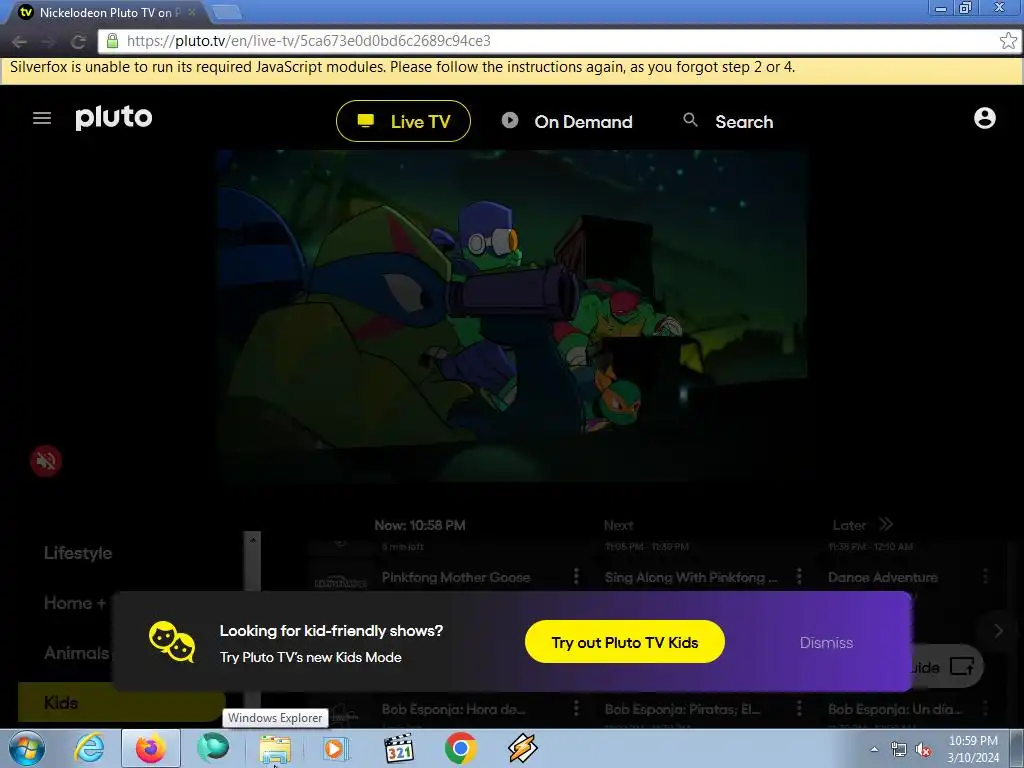Open Winamp from the taskbar

click(x=522, y=748)
